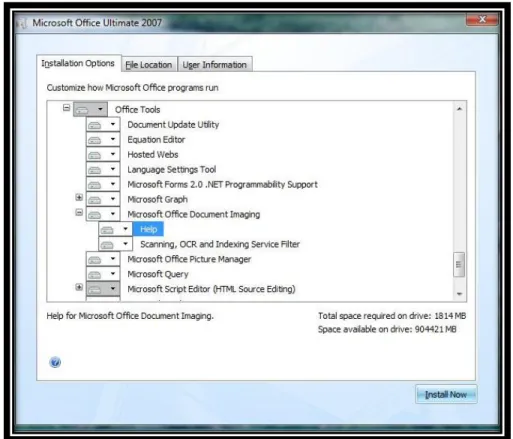Image resolution: width=513 pixels, height=439 pixels.
Task: Select Document Update Utility in the list
Action: point(173,125)
